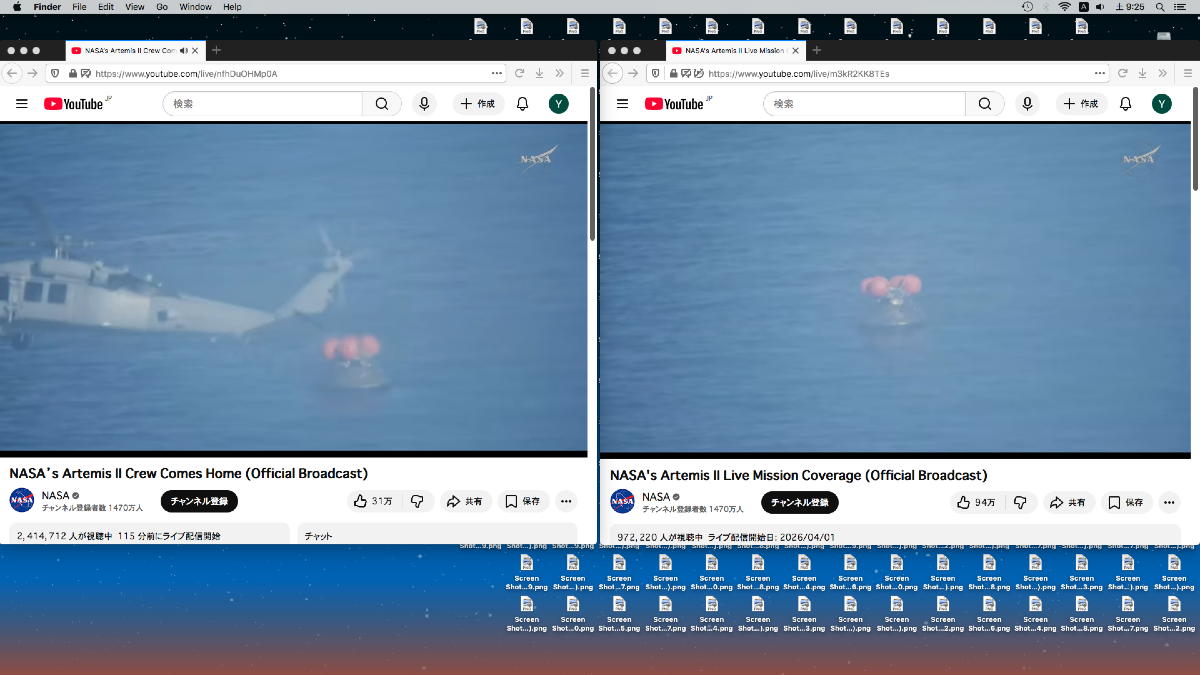Mute the left tab via speaker icon
The width and height of the screenshot is (1200, 675).
pos(183,50)
